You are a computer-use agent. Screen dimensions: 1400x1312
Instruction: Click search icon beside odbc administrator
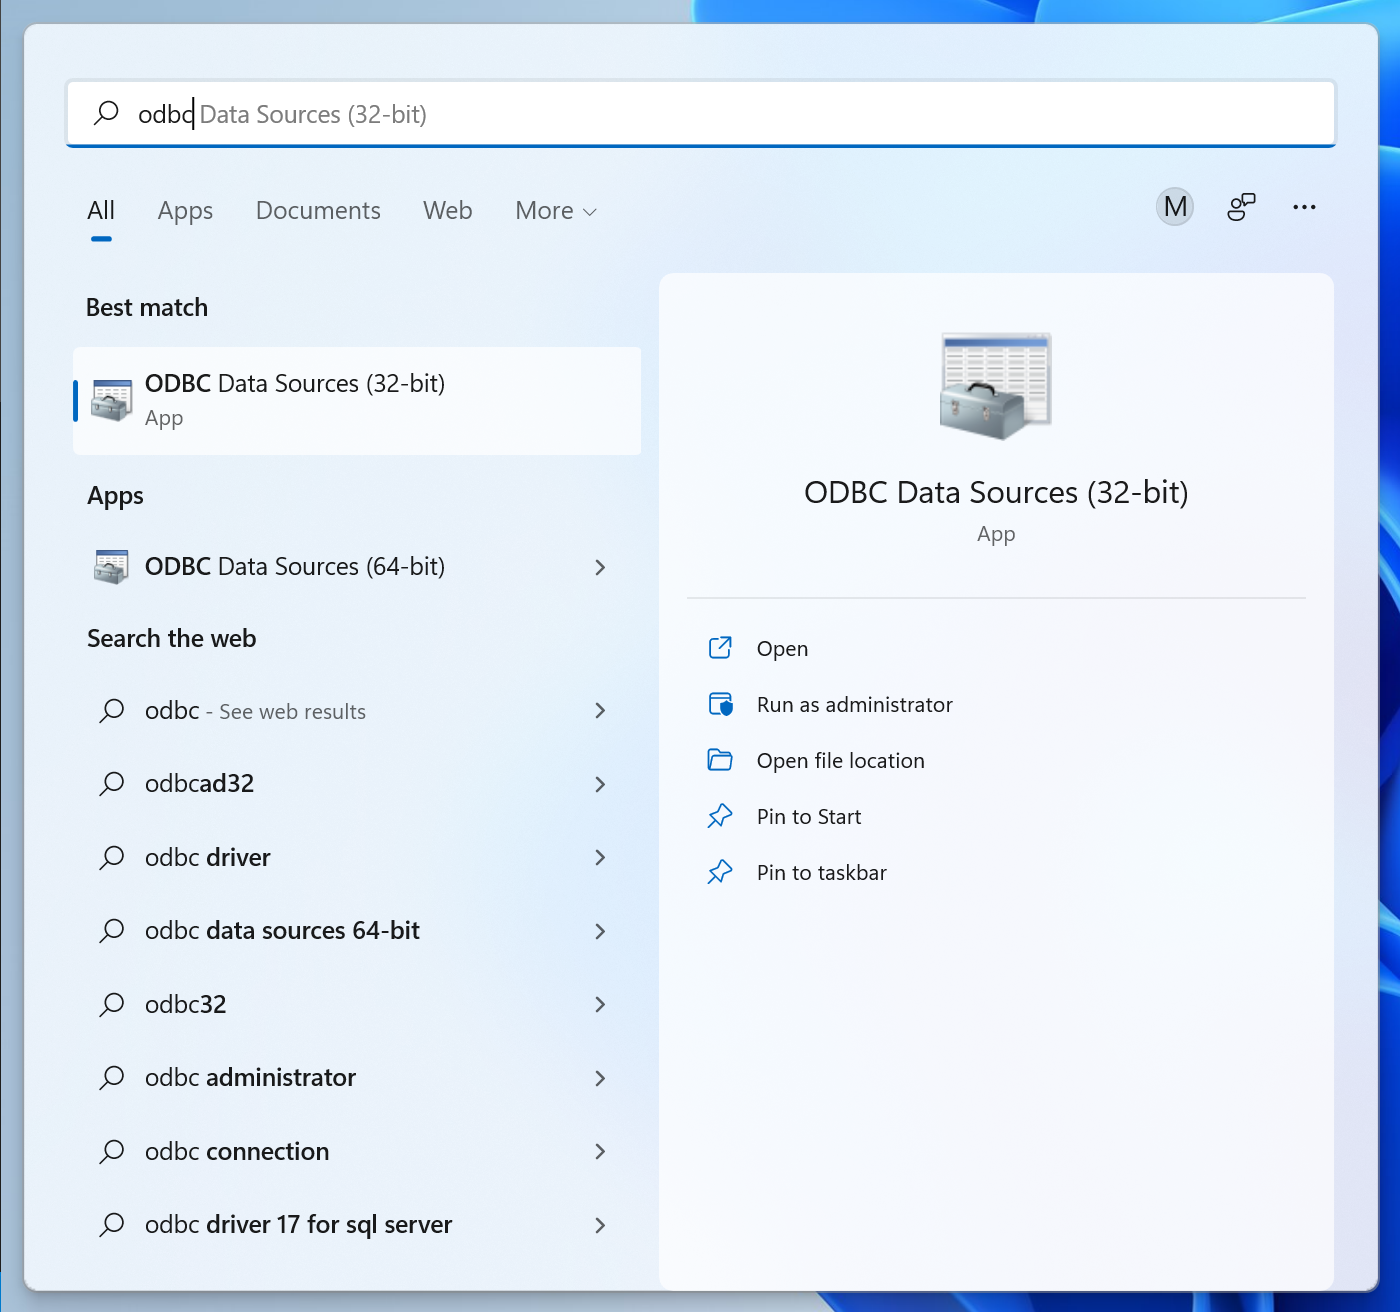point(112,1078)
